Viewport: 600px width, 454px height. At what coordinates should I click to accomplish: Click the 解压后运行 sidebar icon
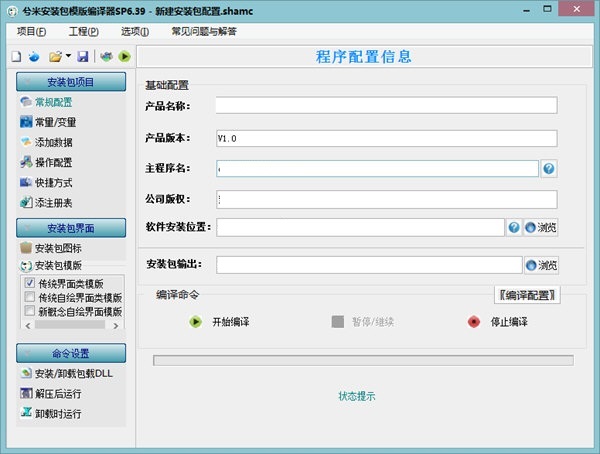point(26,393)
